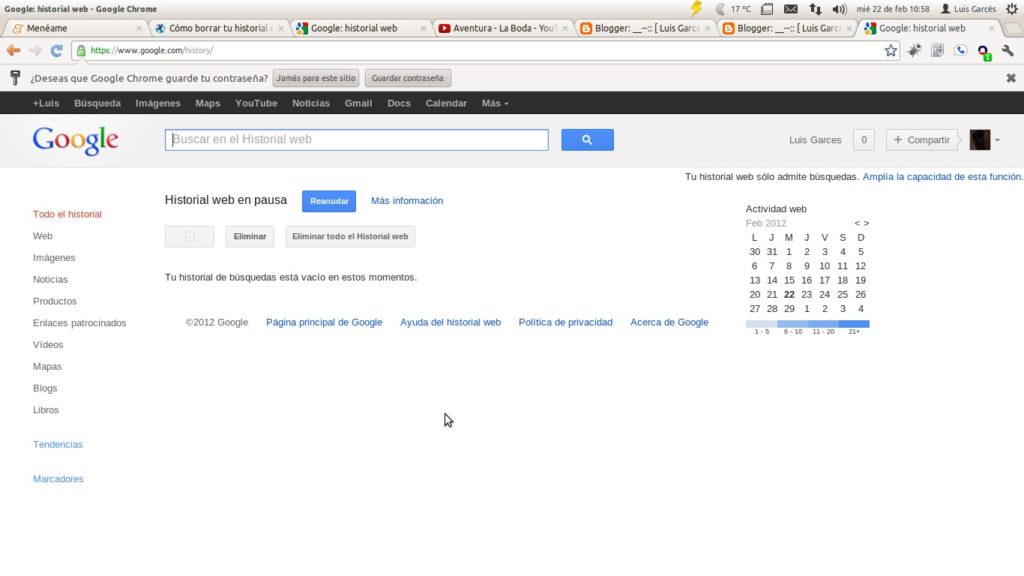This screenshot has width=1024, height=576.
Task: Click the red extension icon with green badge
Action: tap(984, 52)
